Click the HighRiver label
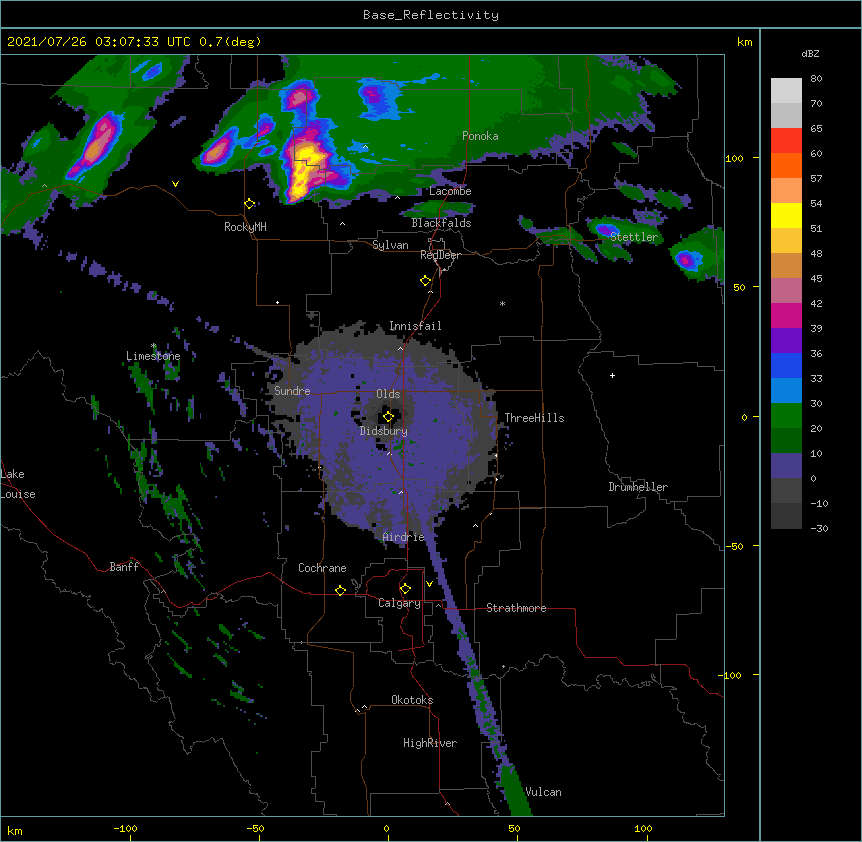 tap(430, 743)
